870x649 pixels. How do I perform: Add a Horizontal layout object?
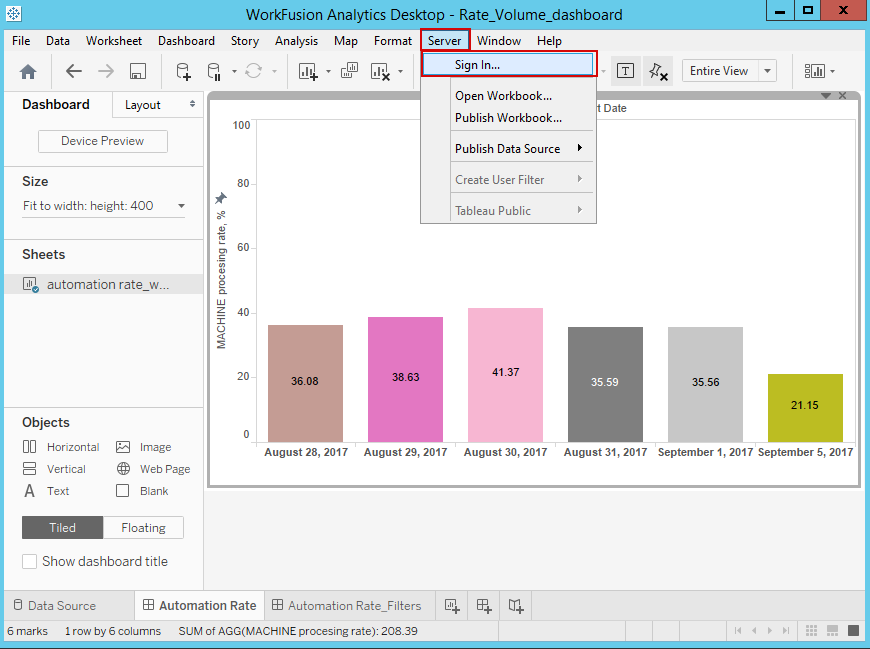(61, 447)
